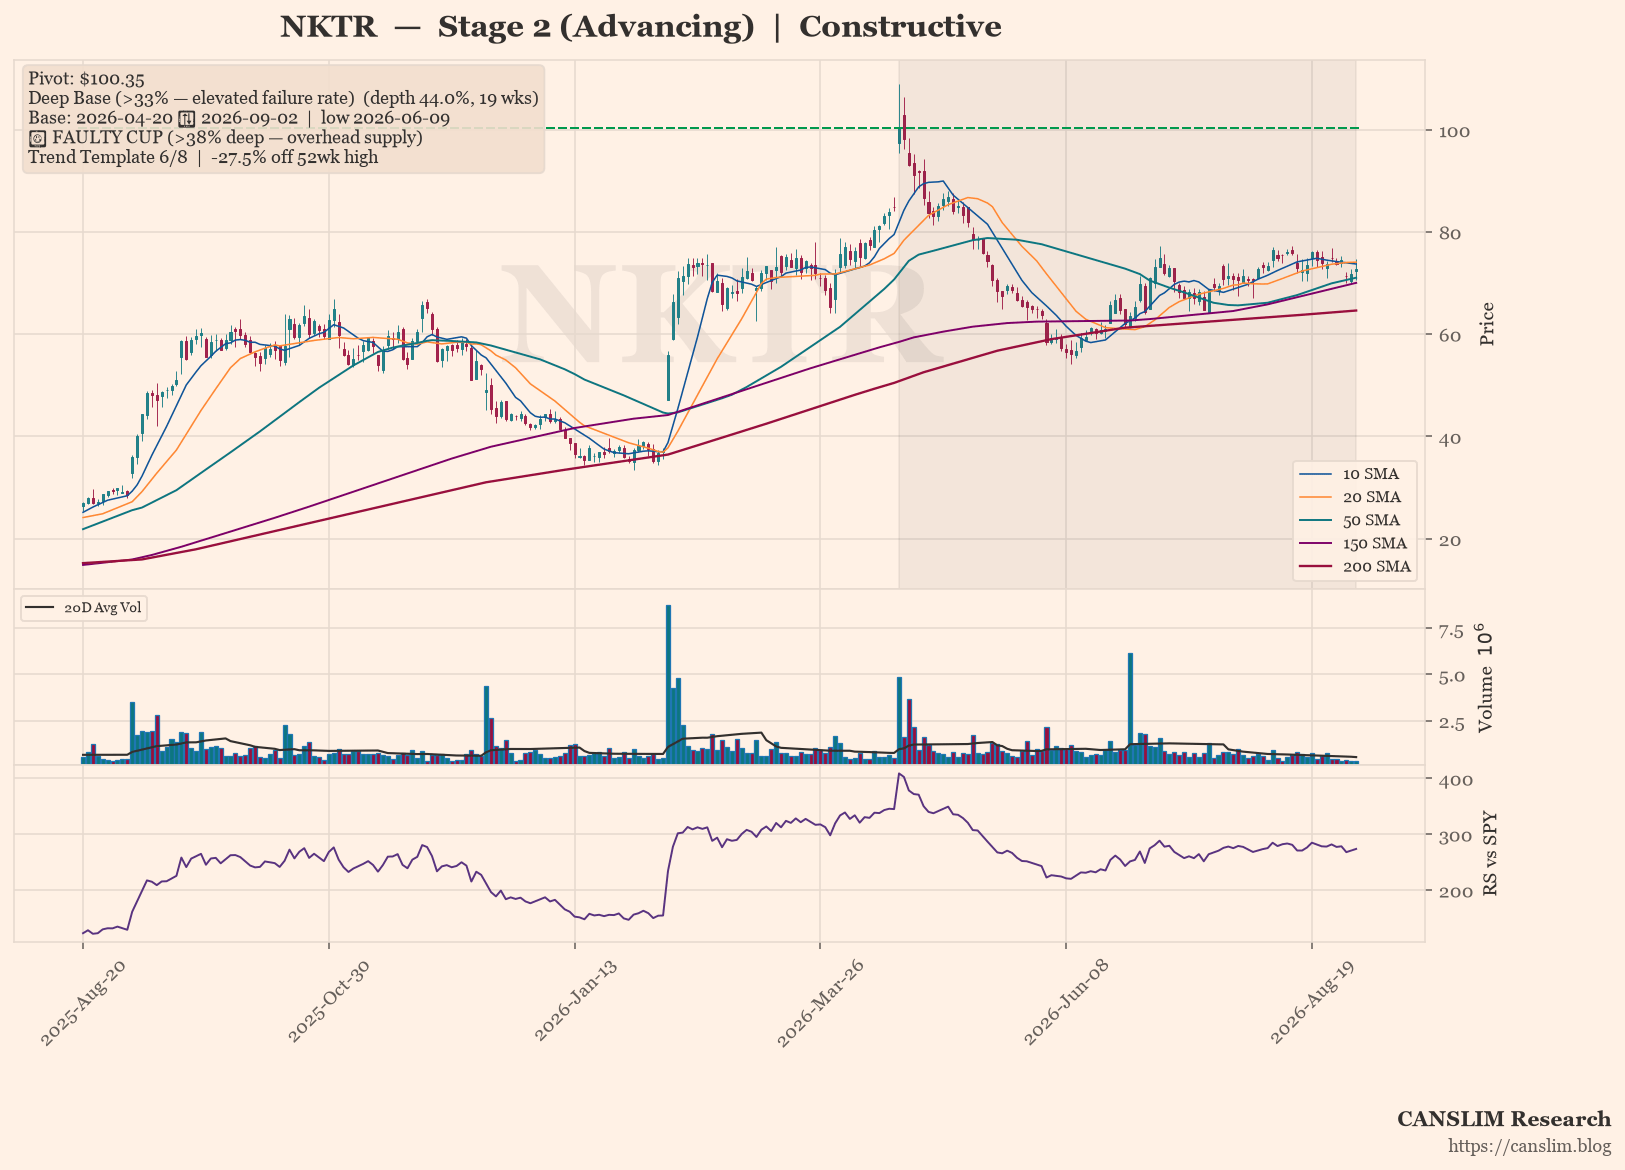
Task: Click the RS vs SPY axis label
Action: [x=1489, y=853]
